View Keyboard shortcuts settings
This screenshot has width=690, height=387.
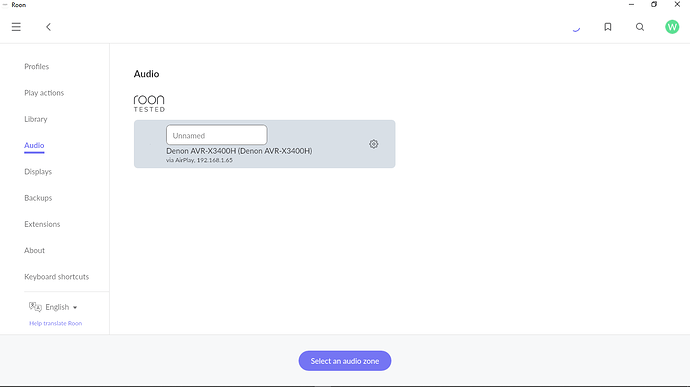(x=56, y=276)
